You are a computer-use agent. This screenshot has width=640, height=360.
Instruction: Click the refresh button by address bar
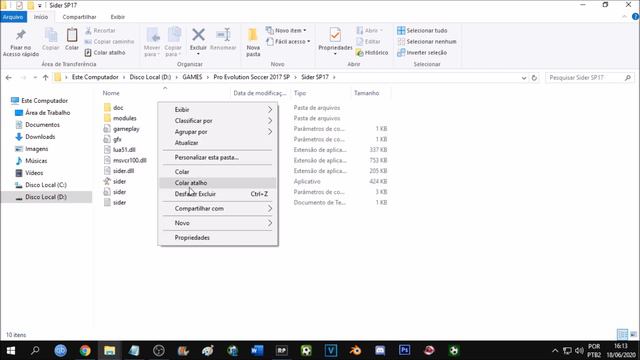tap(534, 78)
